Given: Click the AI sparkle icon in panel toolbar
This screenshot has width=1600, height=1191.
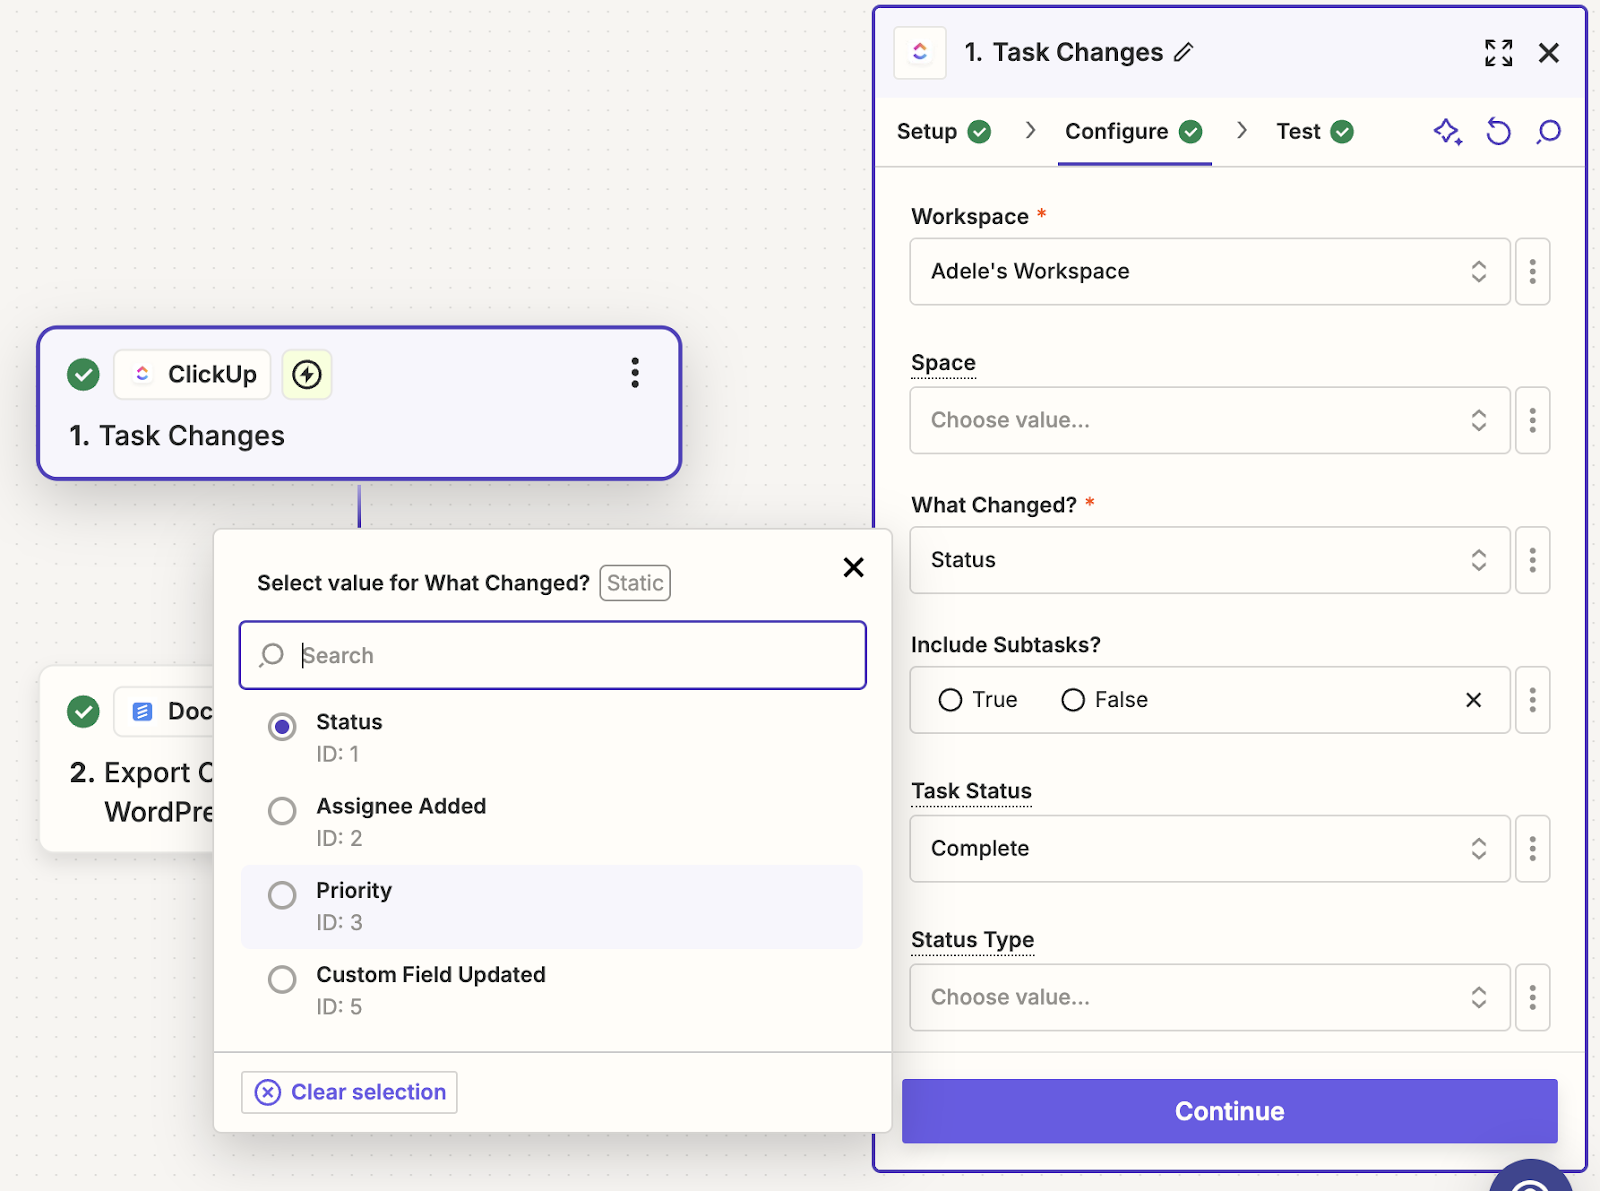Looking at the screenshot, I should (1447, 132).
